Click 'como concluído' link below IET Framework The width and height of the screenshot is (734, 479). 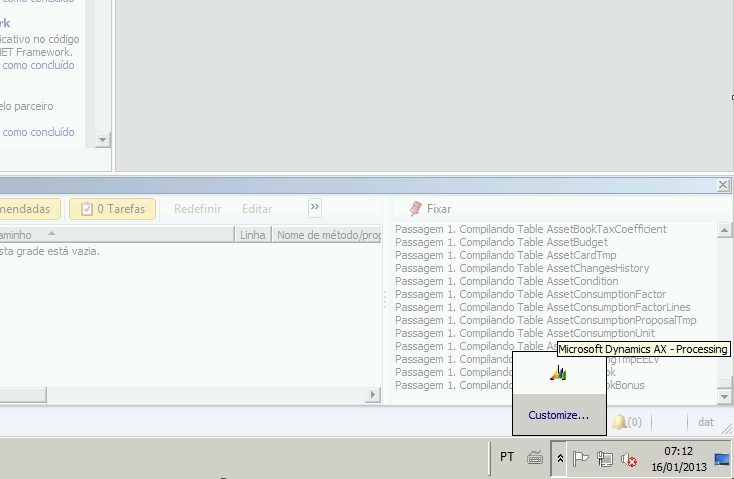point(38,65)
